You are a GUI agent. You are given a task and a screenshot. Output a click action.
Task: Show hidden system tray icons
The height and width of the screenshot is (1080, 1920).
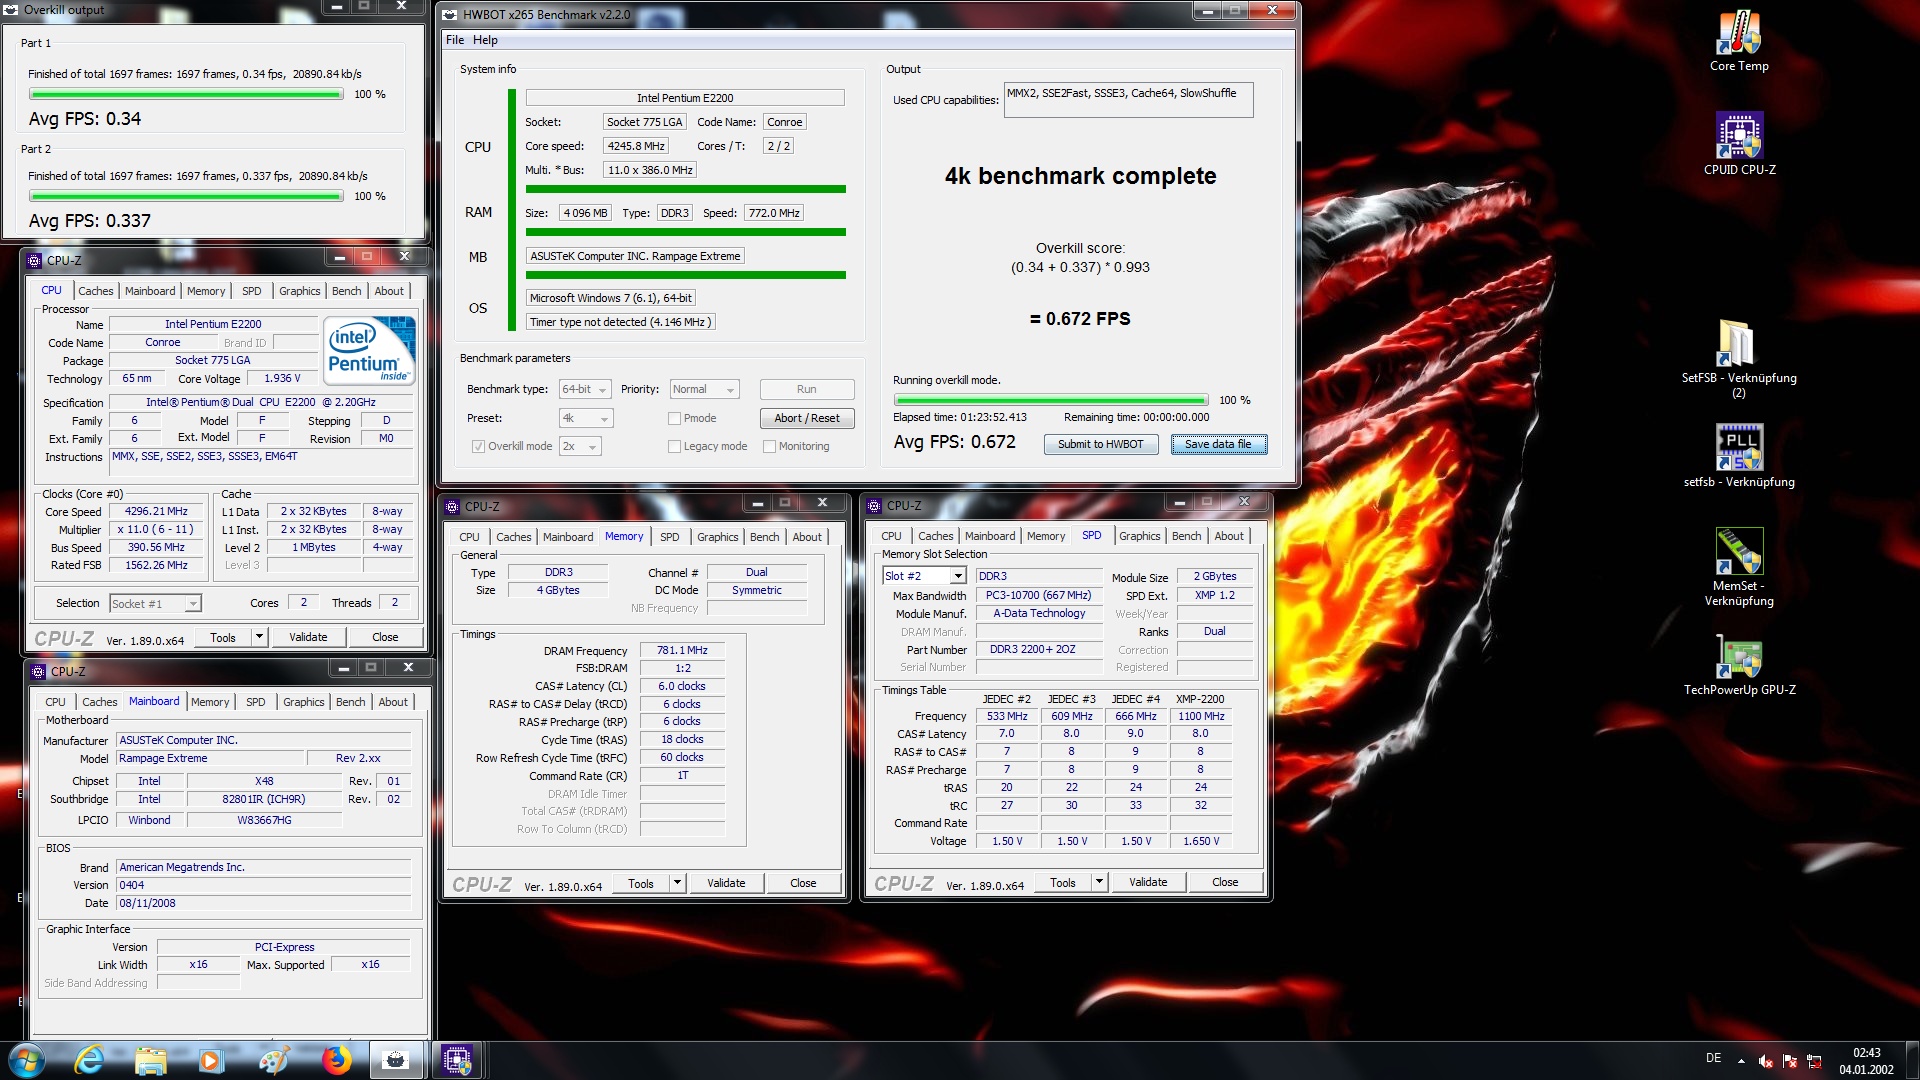click(x=1741, y=1061)
